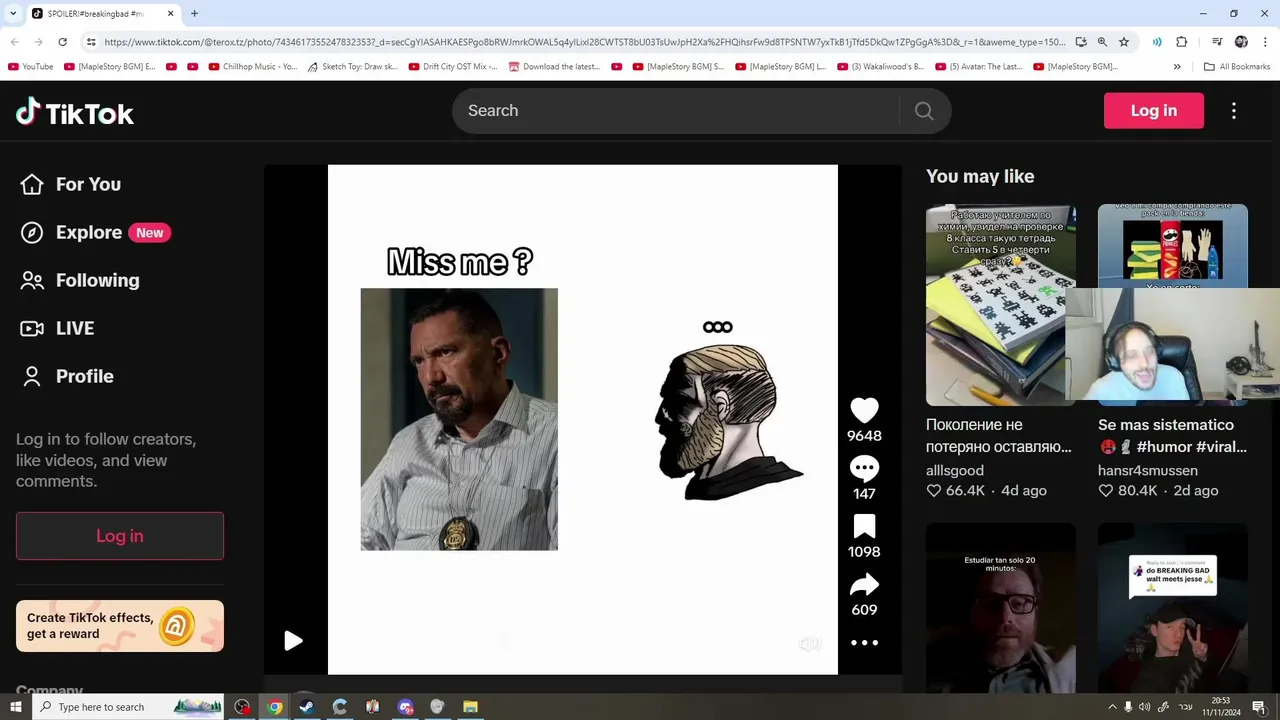Click the Windows taskbar search box
Screen dimensions: 1280x720
(x=130, y=707)
